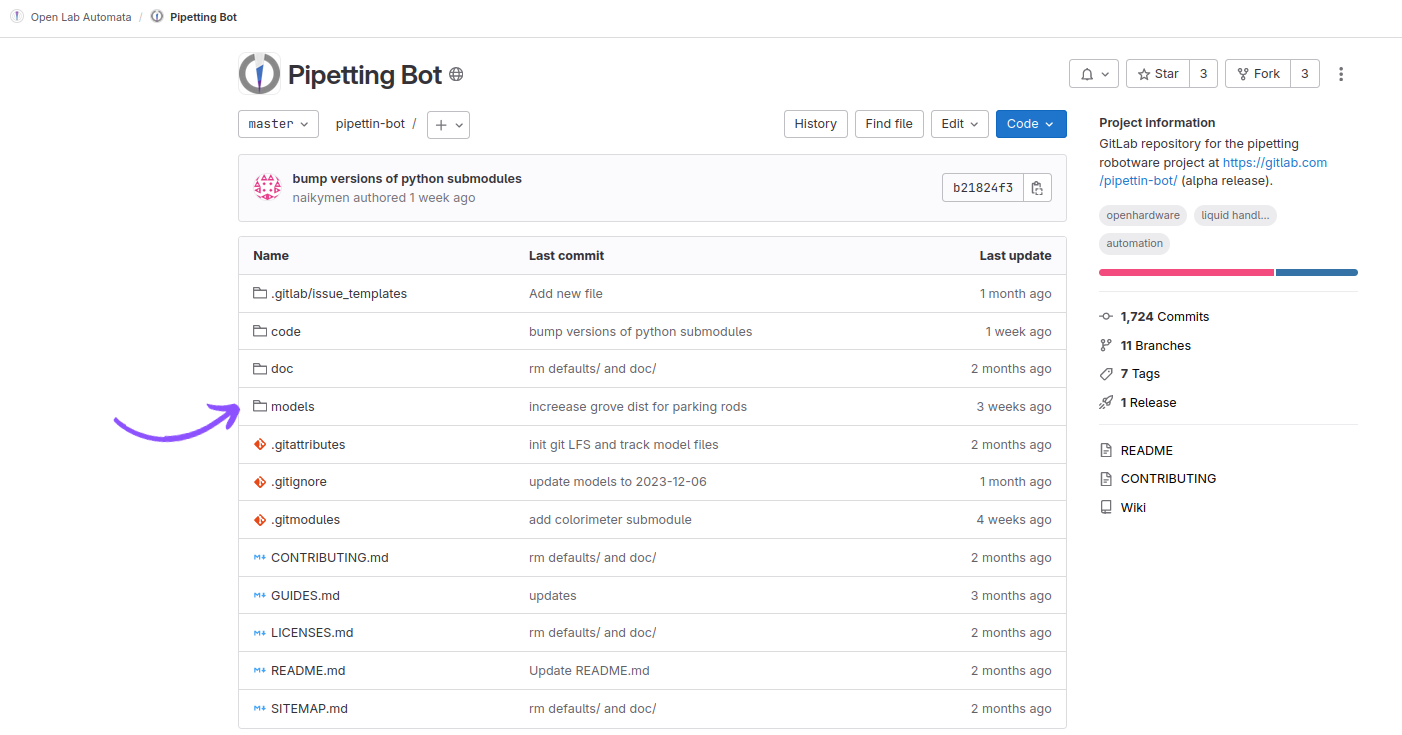The height and width of the screenshot is (735, 1402).
Task: Copy commit SHA with clipboard icon
Action: 1037,188
